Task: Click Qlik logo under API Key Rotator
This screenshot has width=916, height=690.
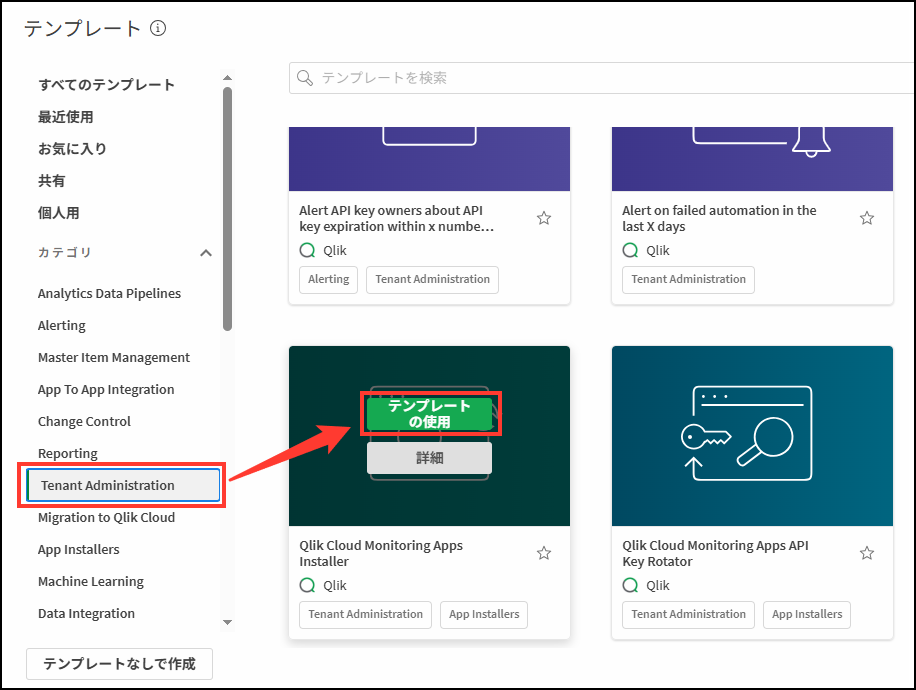Action: [630, 585]
